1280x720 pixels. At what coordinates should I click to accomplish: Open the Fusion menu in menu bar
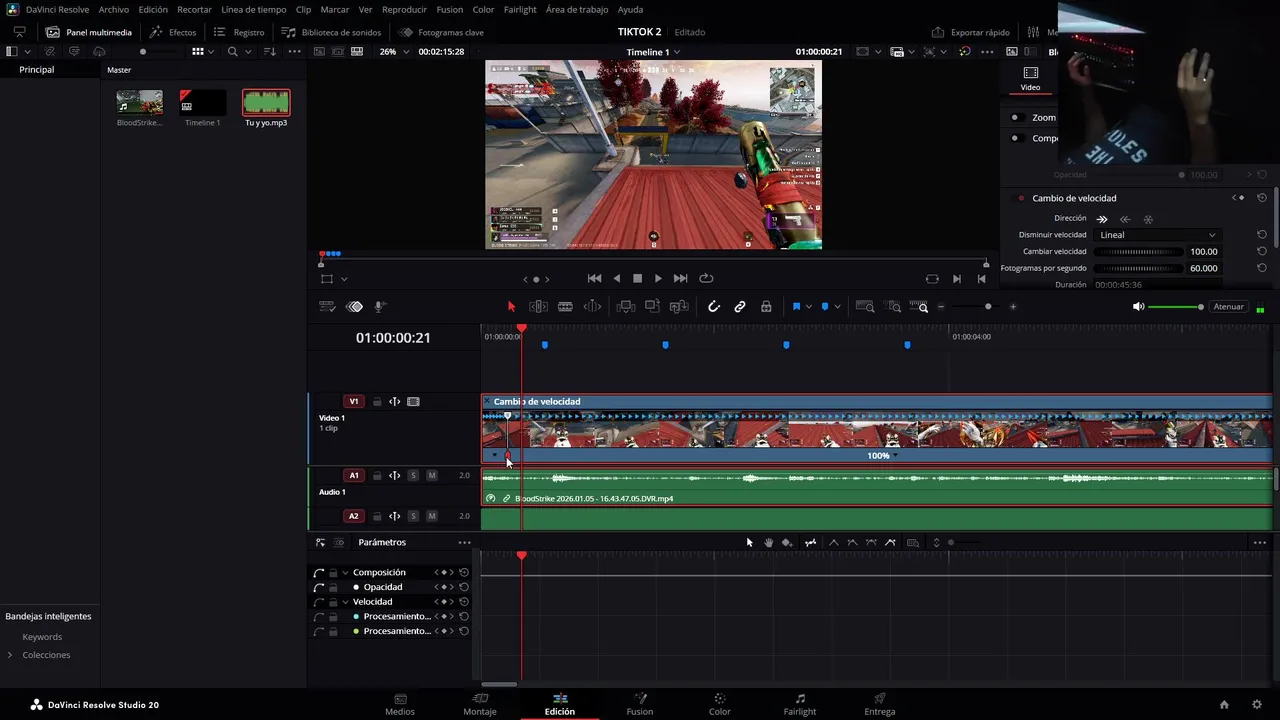tap(450, 9)
